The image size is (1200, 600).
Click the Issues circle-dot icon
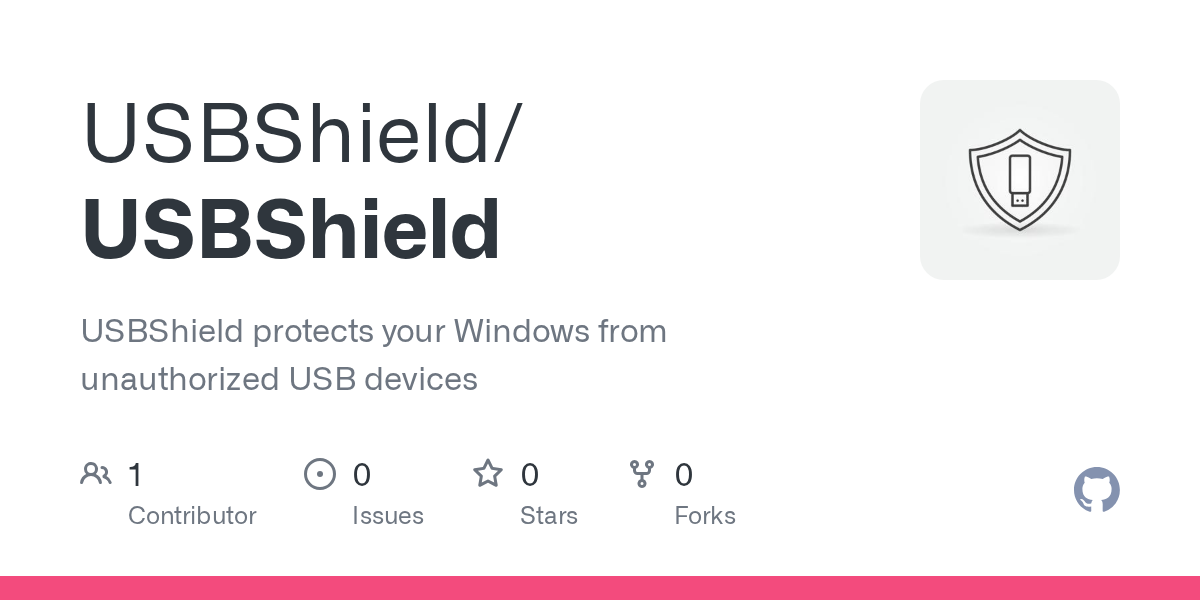[319, 473]
